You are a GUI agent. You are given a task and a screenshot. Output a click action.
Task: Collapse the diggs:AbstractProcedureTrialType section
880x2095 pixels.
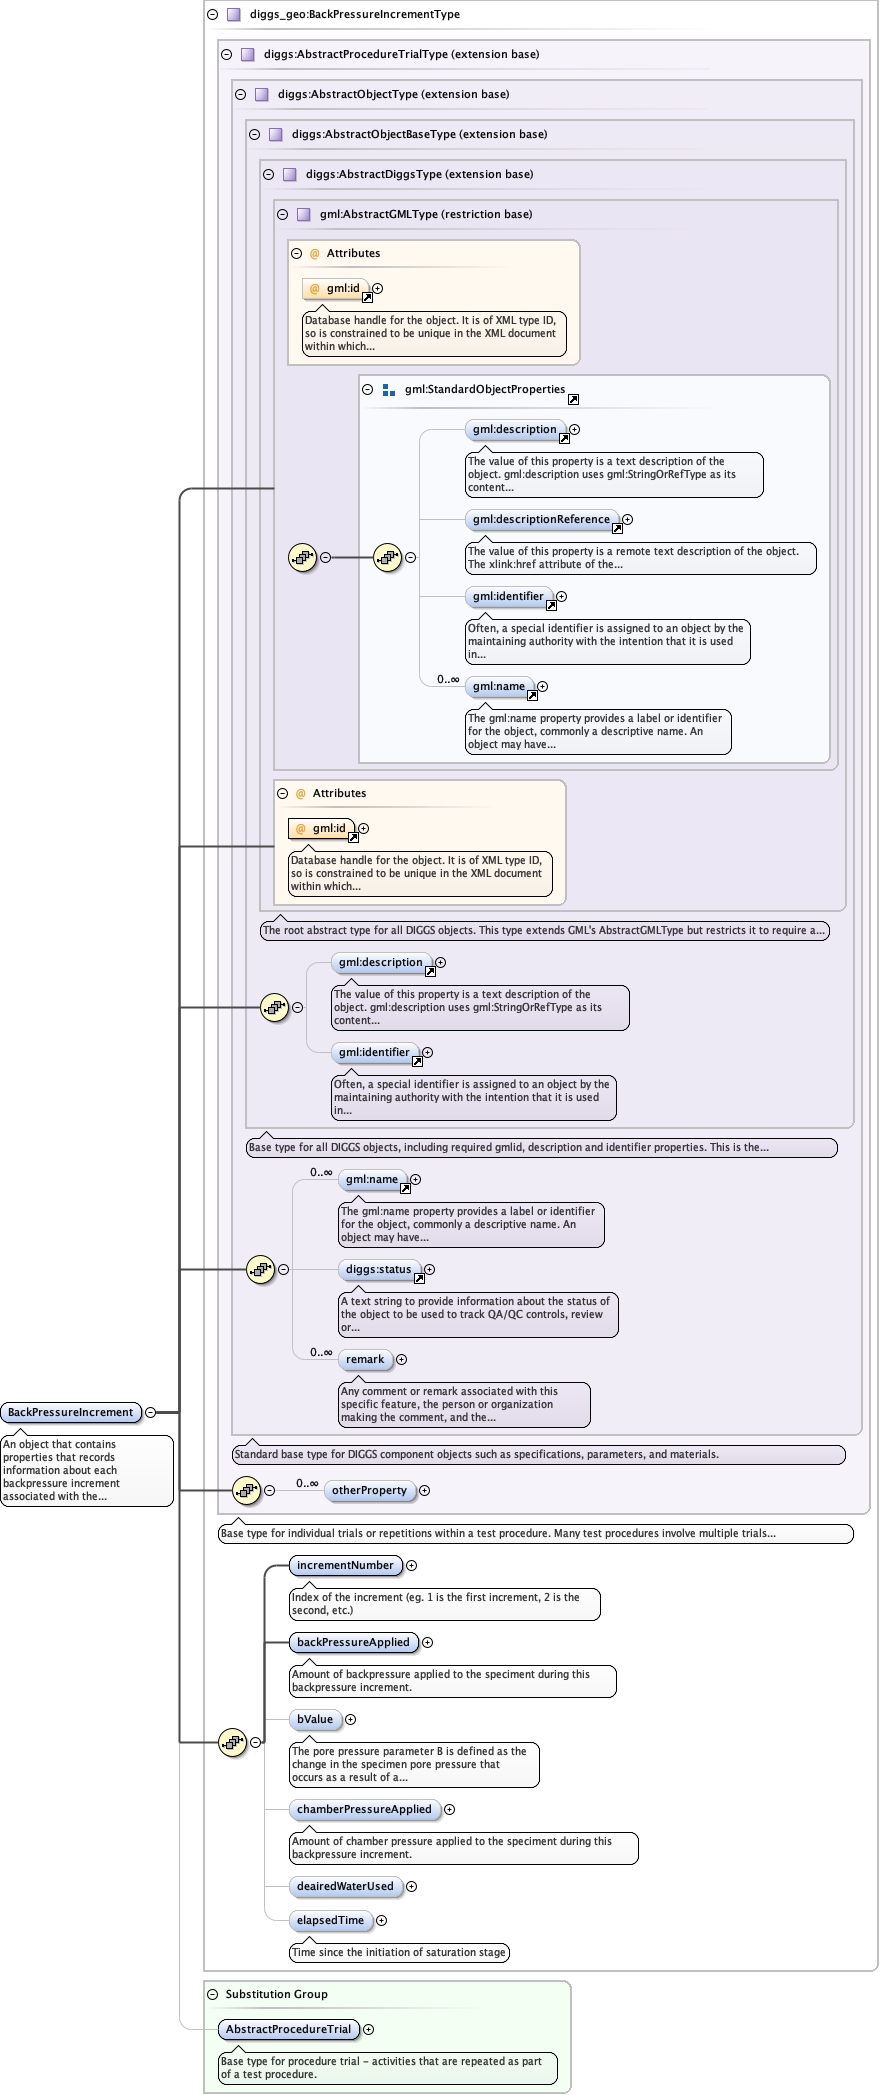(227, 55)
